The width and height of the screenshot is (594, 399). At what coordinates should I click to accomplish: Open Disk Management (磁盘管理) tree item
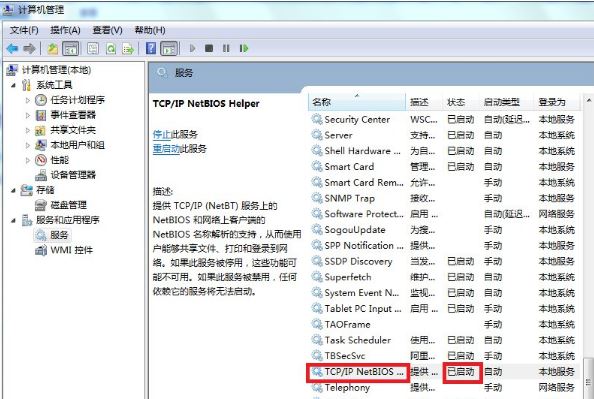pos(68,205)
